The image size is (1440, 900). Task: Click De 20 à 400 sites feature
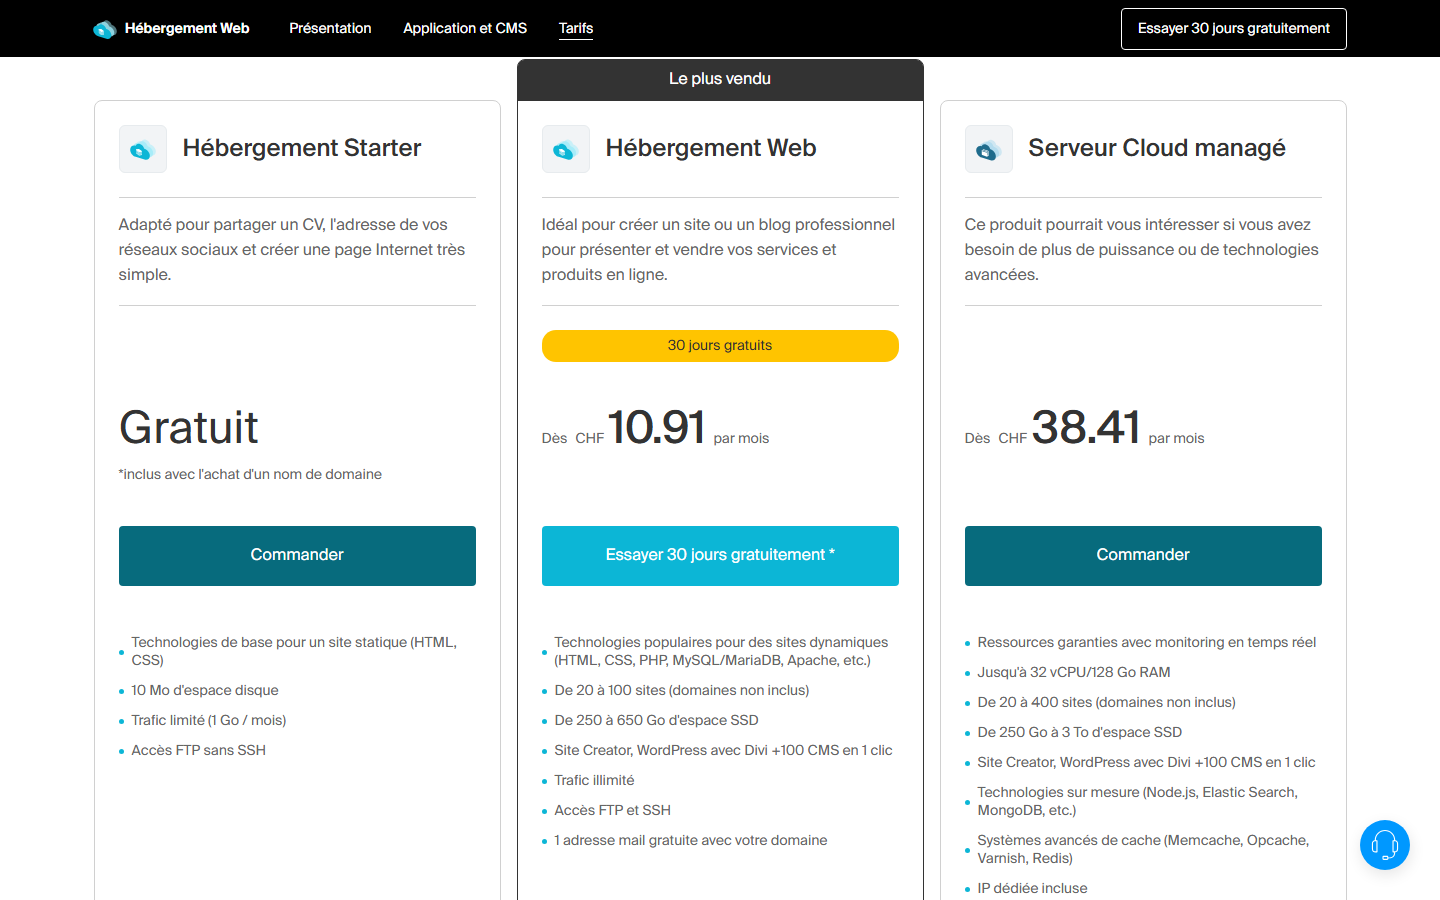coord(1107,702)
